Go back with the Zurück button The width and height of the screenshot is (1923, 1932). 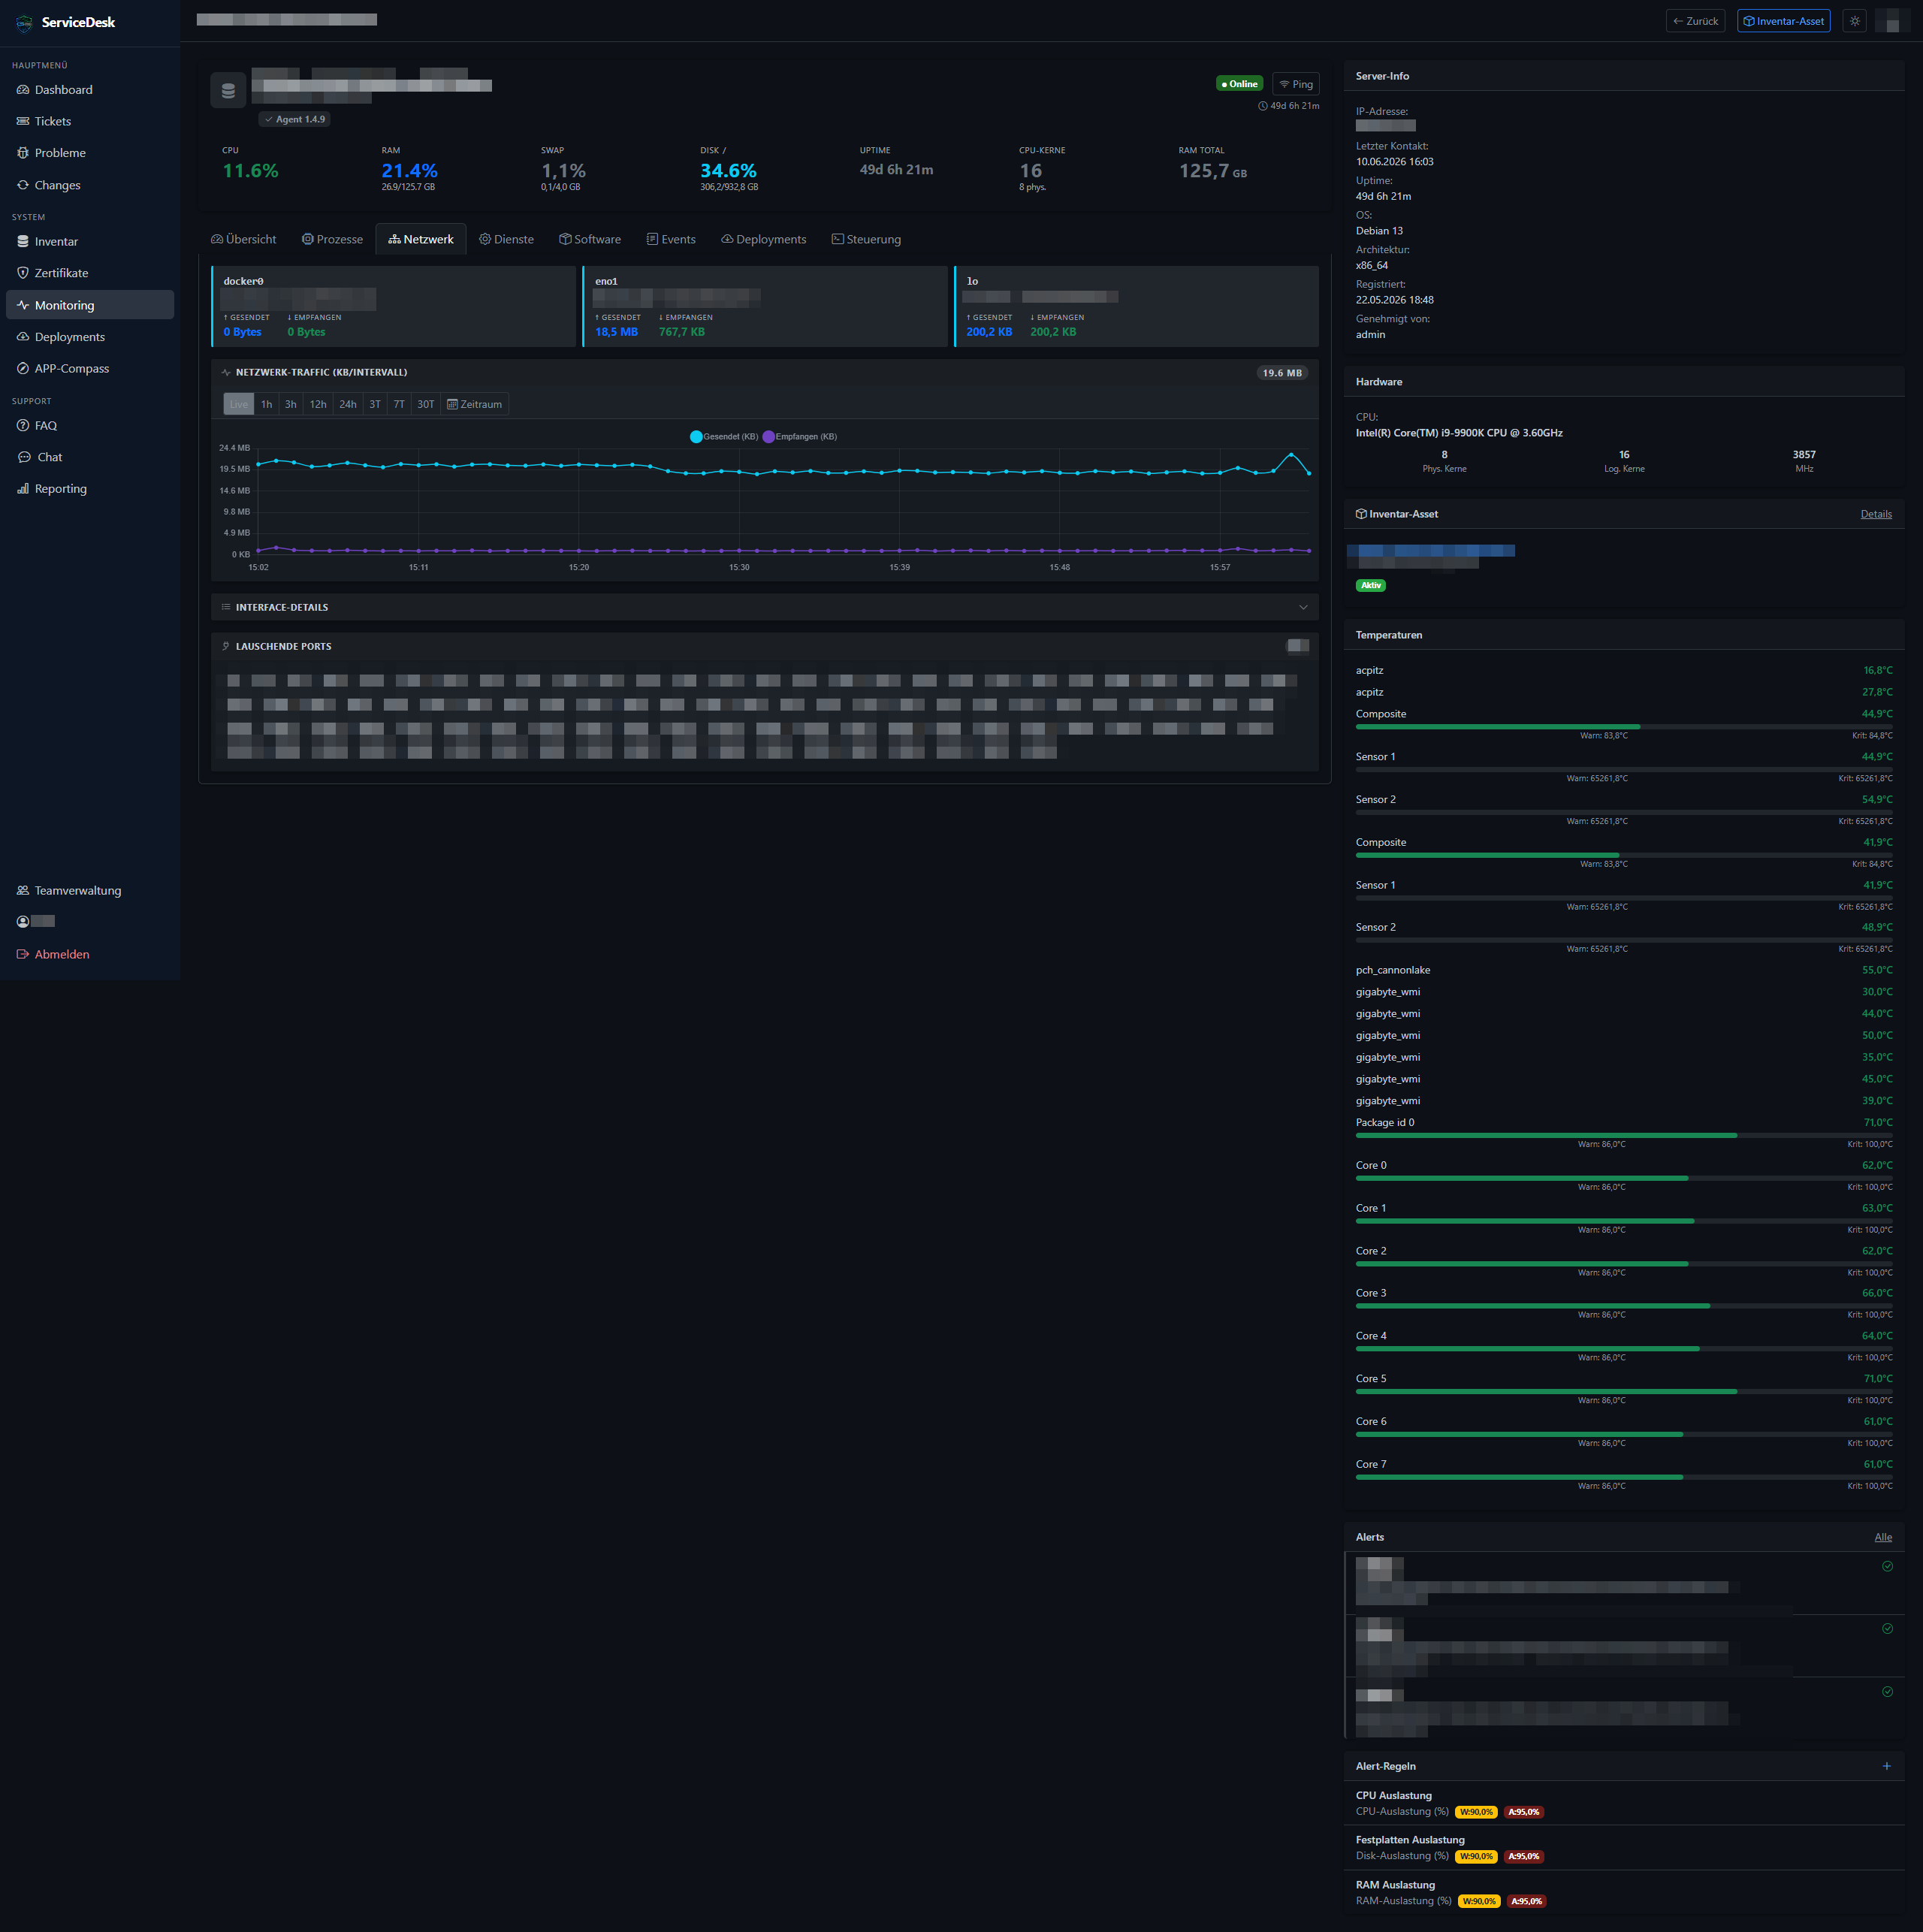[1695, 21]
